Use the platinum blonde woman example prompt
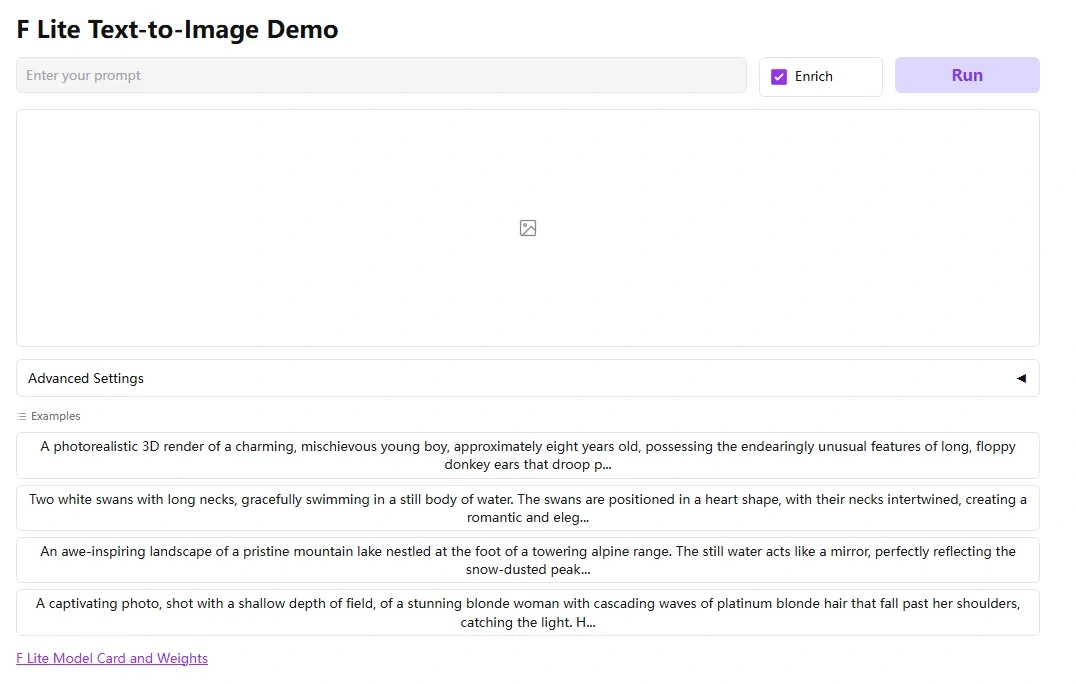This screenshot has width=1076, height=684. click(x=527, y=612)
